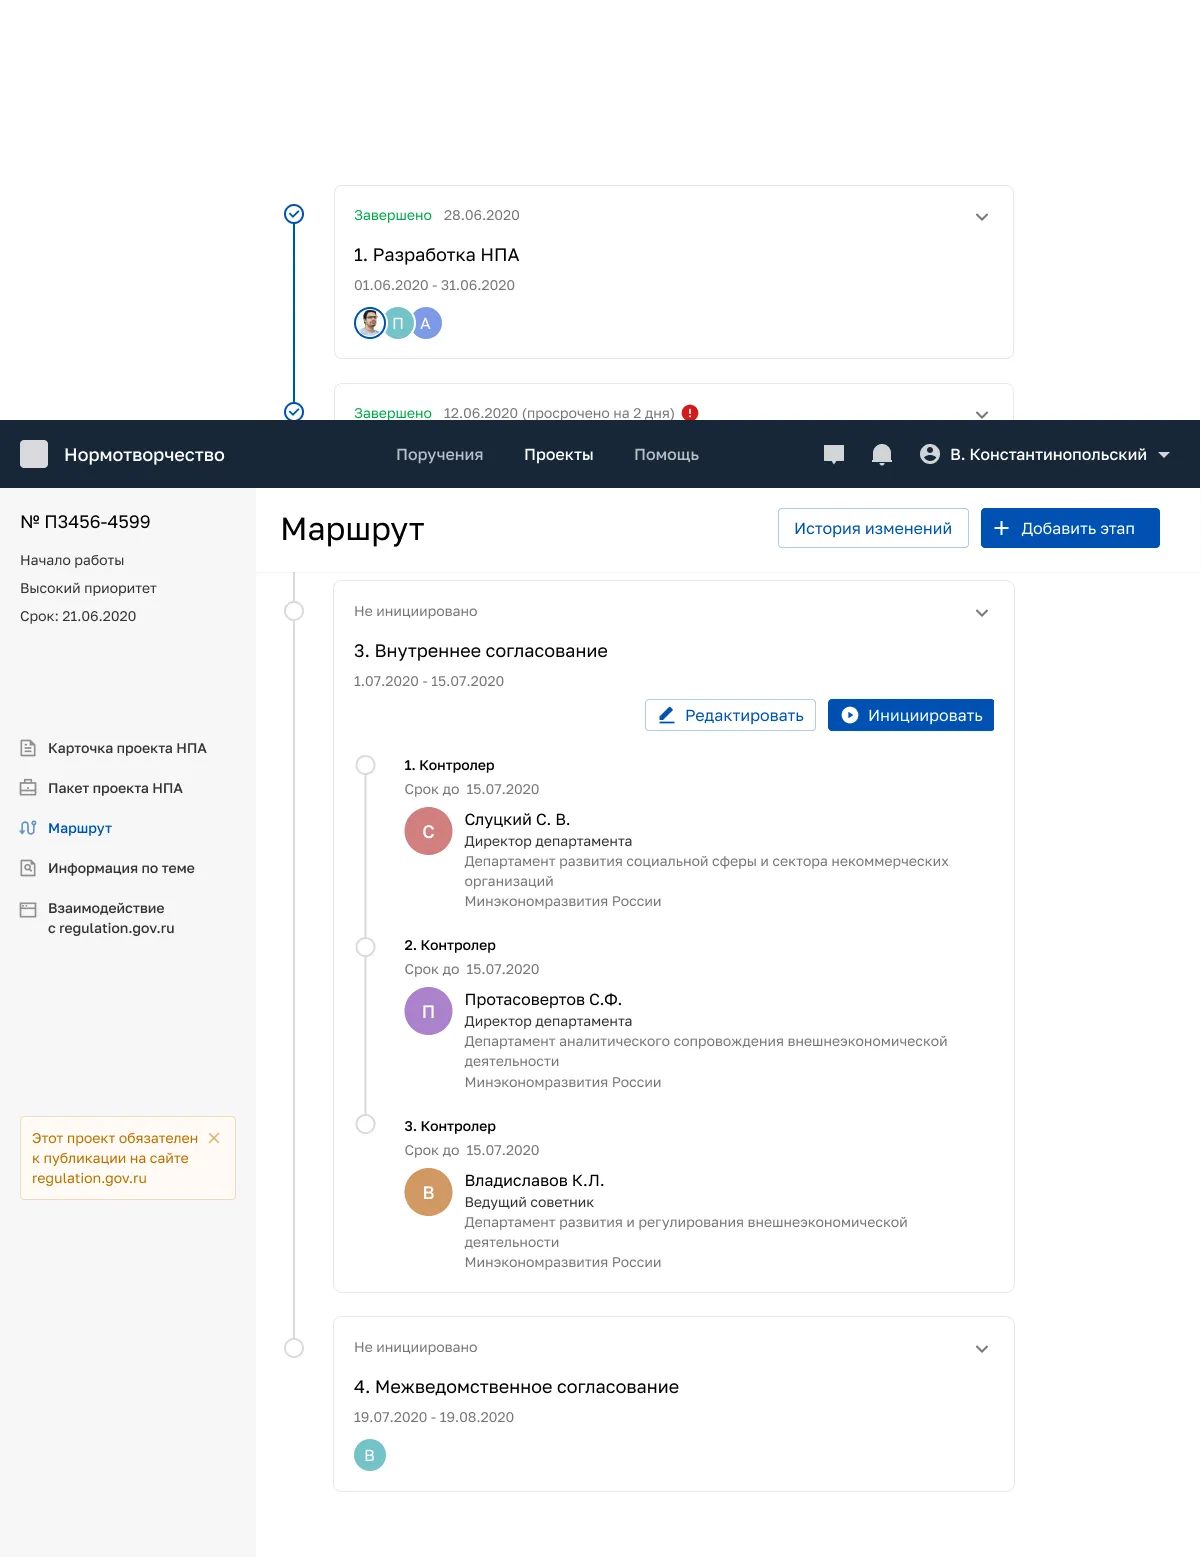Click the 1. Контролер step circle
Image resolution: width=1201 pixels, height=1557 pixels.
[366, 765]
